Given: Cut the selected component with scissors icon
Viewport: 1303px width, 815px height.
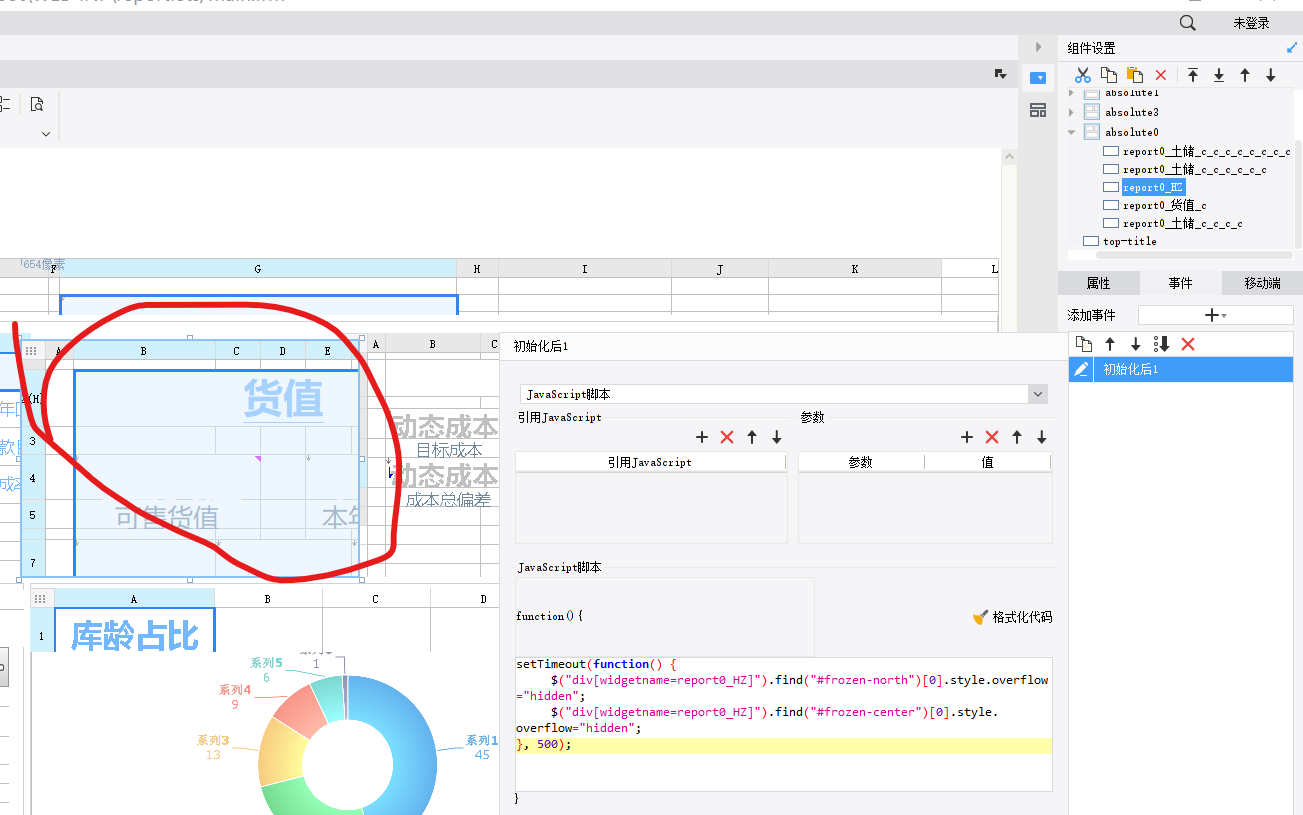Looking at the screenshot, I should pyautogui.click(x=1082, y=75).
